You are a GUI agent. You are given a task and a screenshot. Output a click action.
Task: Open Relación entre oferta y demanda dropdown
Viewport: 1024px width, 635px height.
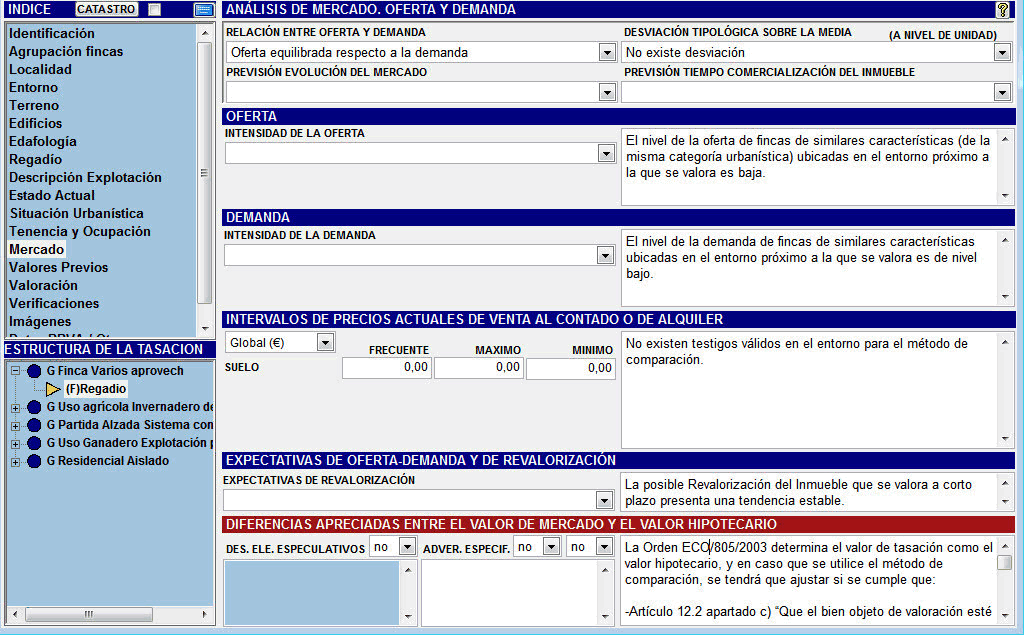click(x=607, y=52)
